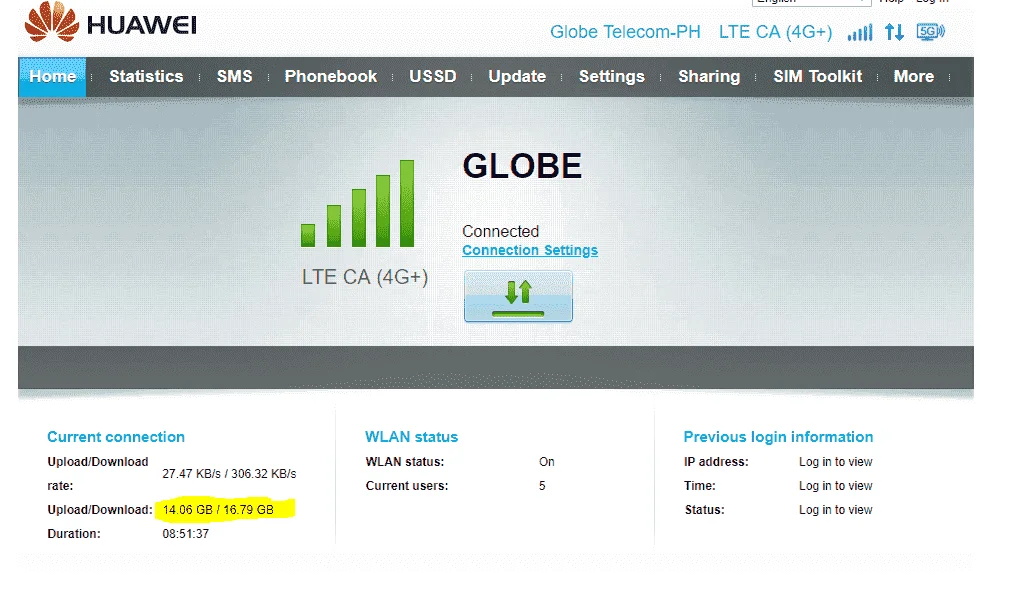Click the Duration label
Screen dimensions: 1024x595
[x=74, y=534]
